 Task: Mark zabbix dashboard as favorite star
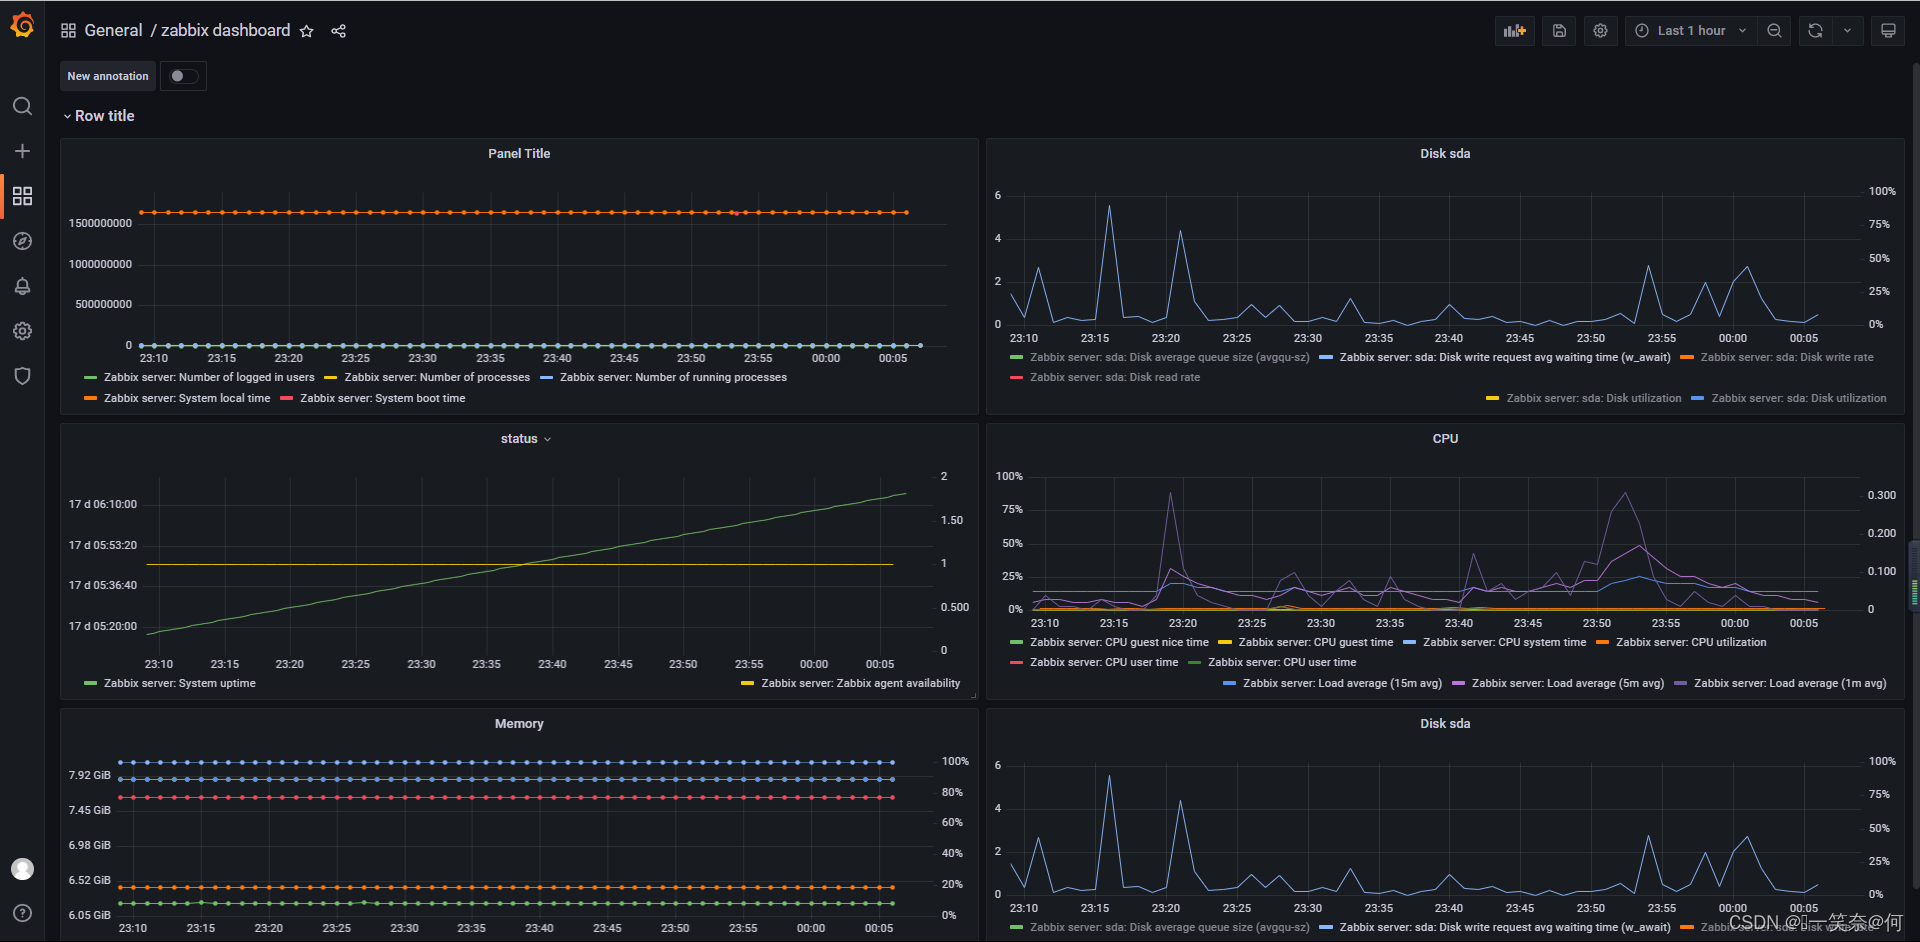pos(307,31)
